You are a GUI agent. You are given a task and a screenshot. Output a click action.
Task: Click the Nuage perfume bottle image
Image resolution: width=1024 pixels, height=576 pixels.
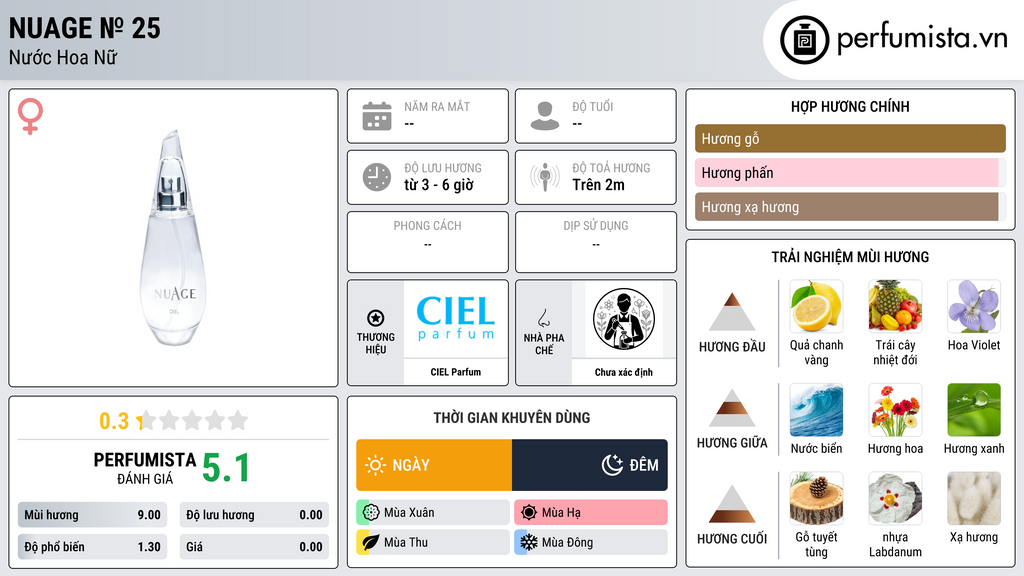174,238
